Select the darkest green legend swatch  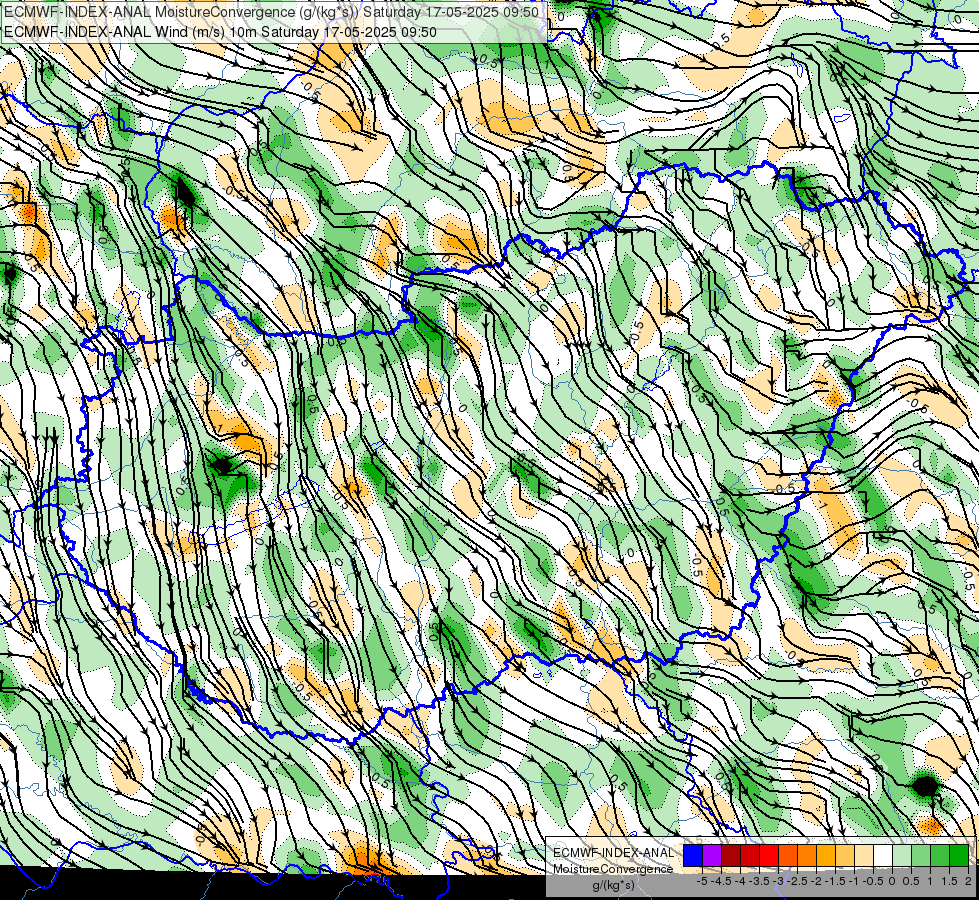pyautogui.click(x=959, y=856)
